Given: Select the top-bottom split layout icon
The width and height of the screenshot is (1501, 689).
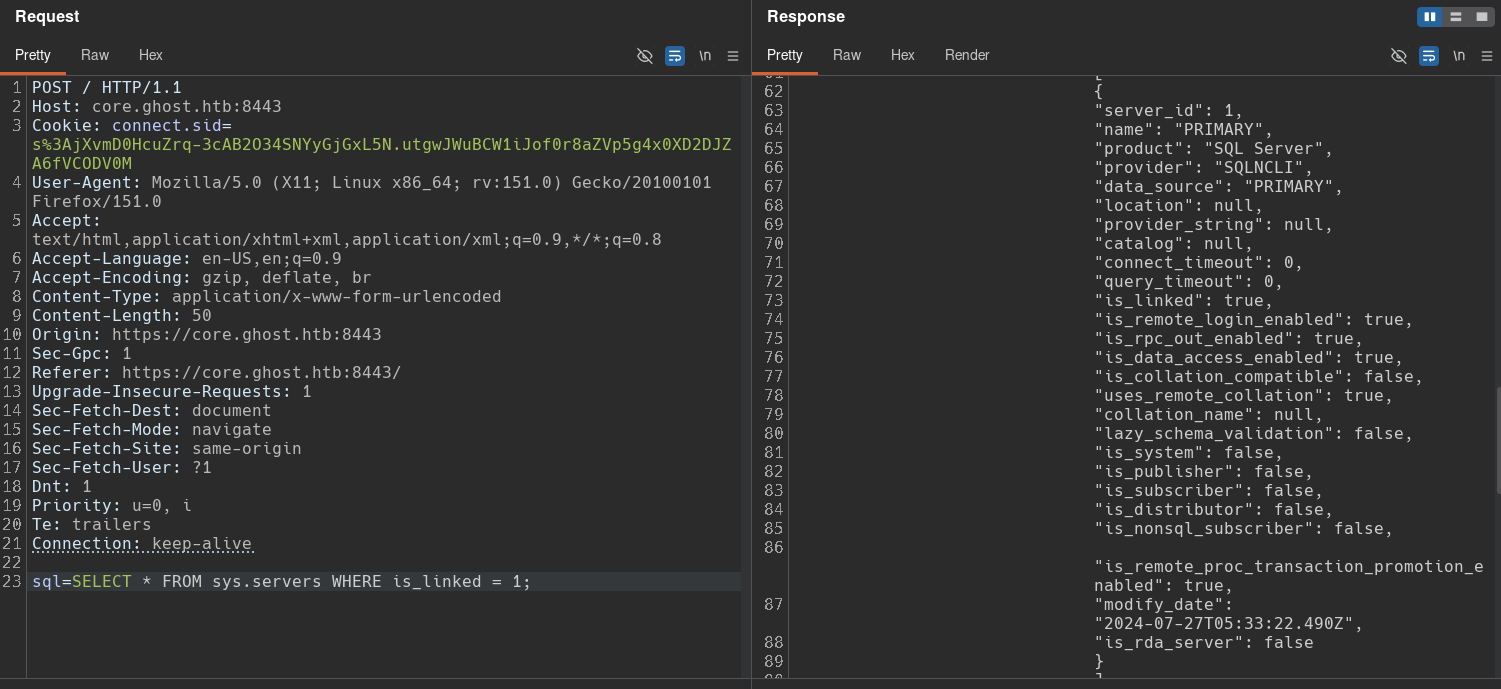Looking at the screenshot, I should pos(1456,17).
